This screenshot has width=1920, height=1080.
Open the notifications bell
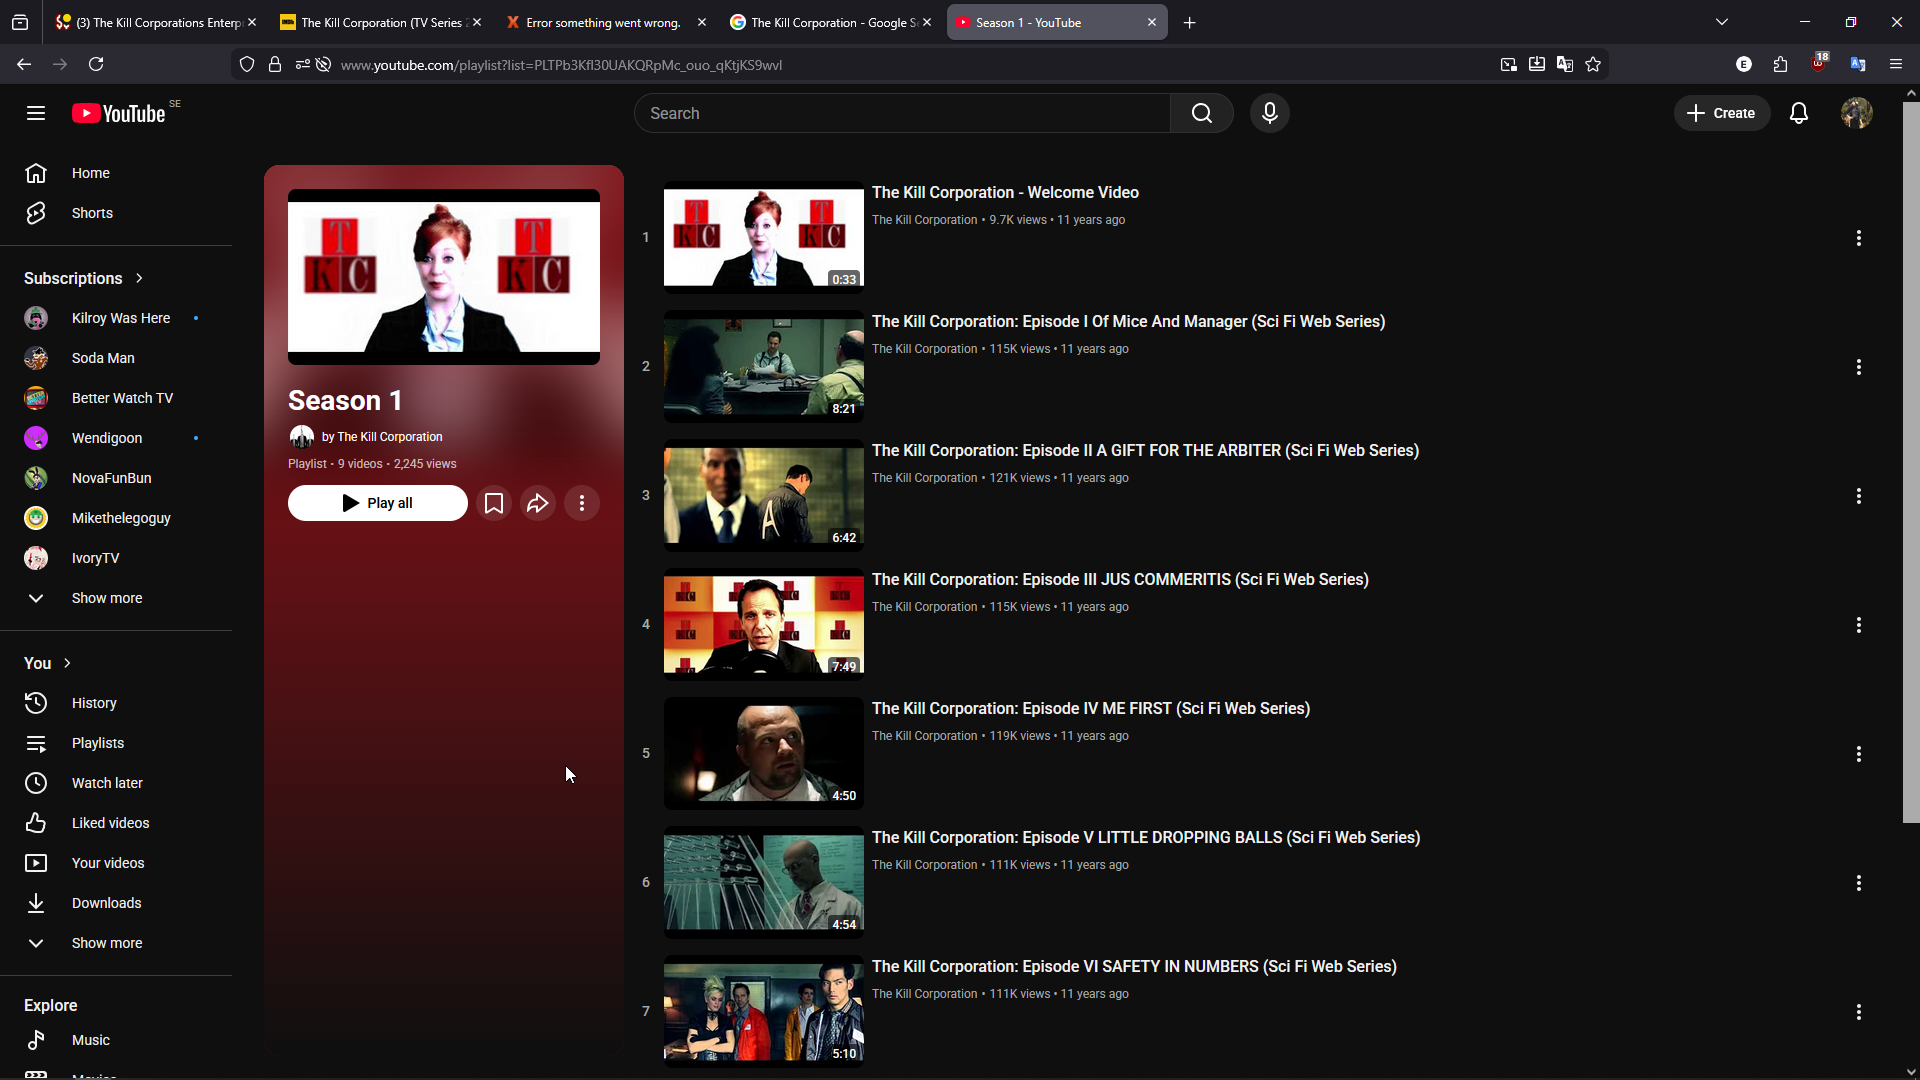pos(1798,113)
